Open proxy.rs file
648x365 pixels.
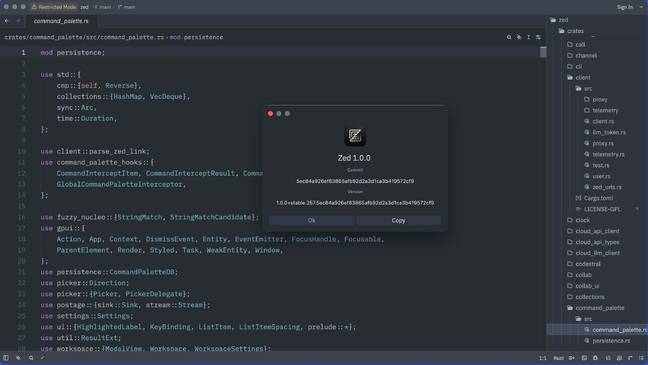(x=599, y=143)
